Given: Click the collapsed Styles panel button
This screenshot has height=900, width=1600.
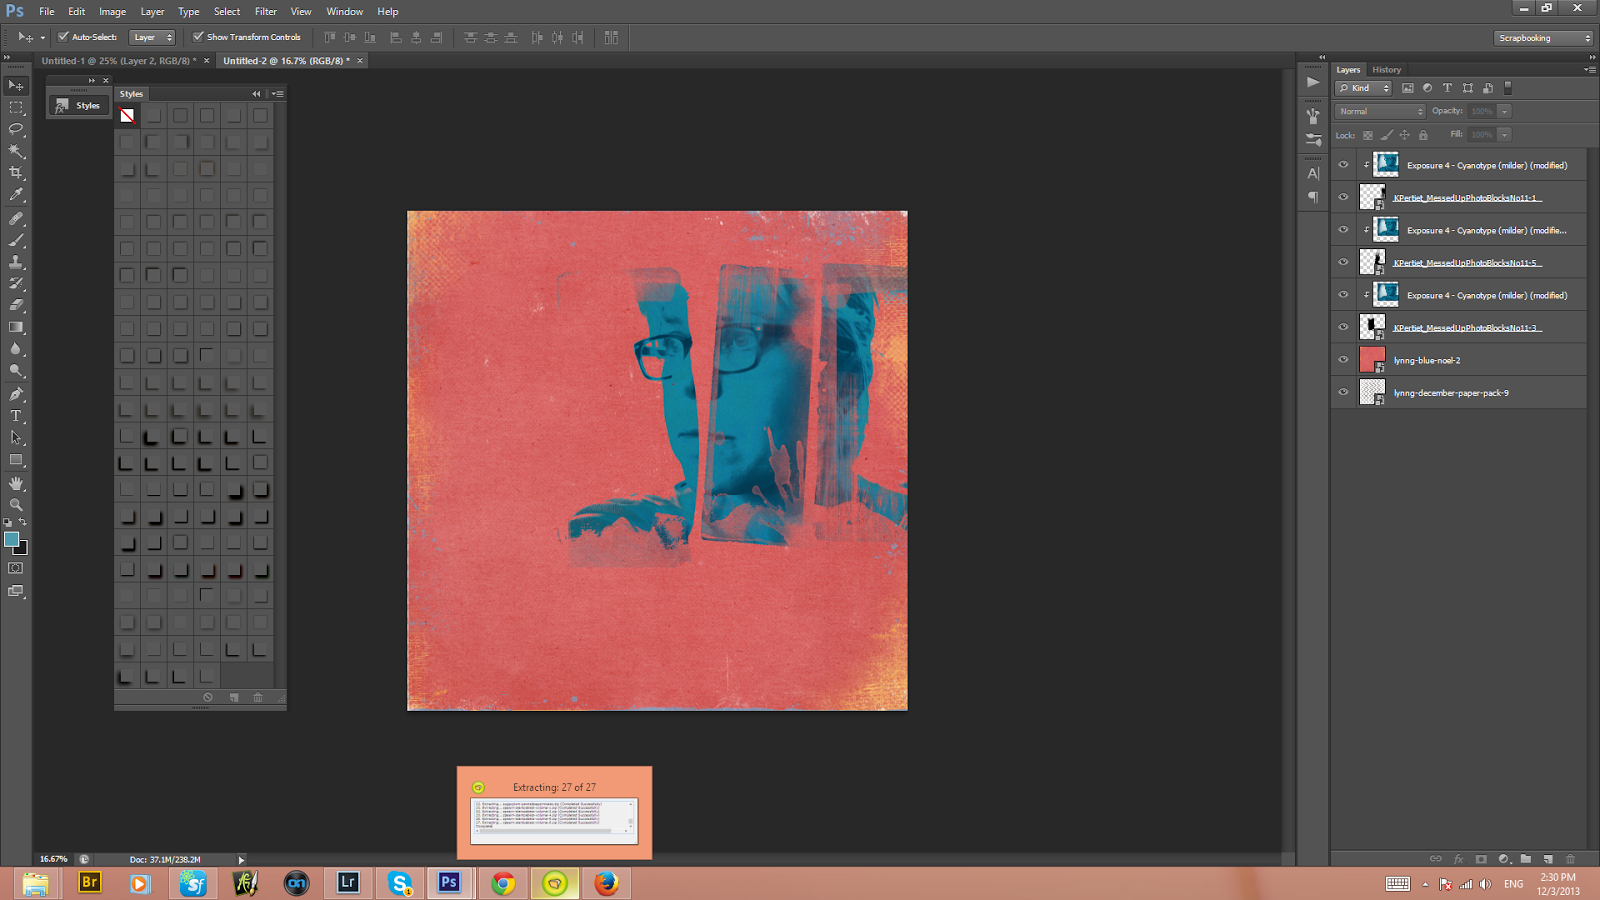Looking at the screenshot, I should pyautogui.click(x=78, y=105).
